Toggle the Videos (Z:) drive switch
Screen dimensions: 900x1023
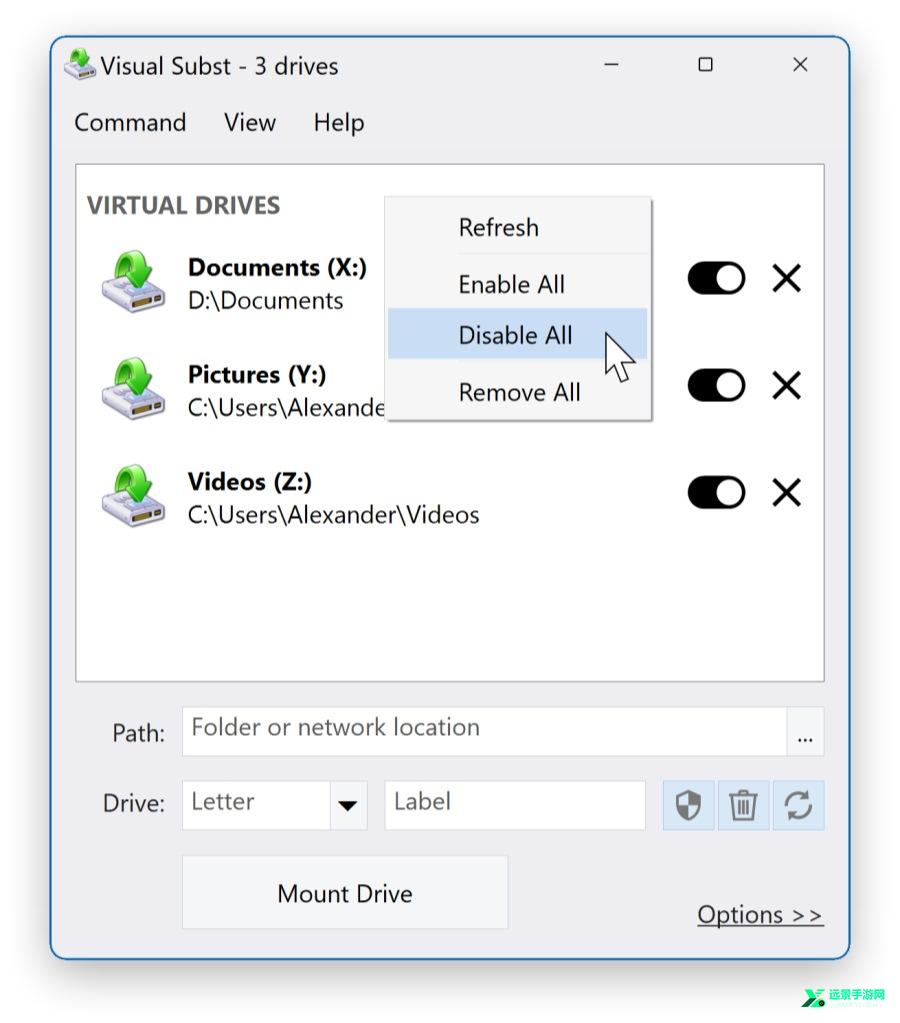717,493
